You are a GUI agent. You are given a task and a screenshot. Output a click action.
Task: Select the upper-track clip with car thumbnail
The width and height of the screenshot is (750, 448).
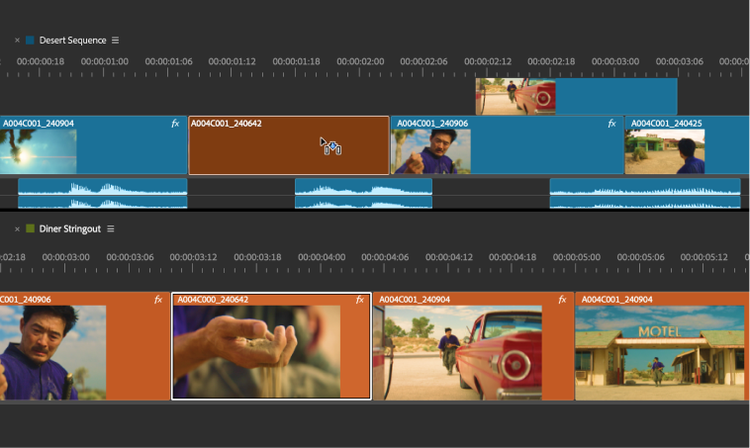pos(576,97)
